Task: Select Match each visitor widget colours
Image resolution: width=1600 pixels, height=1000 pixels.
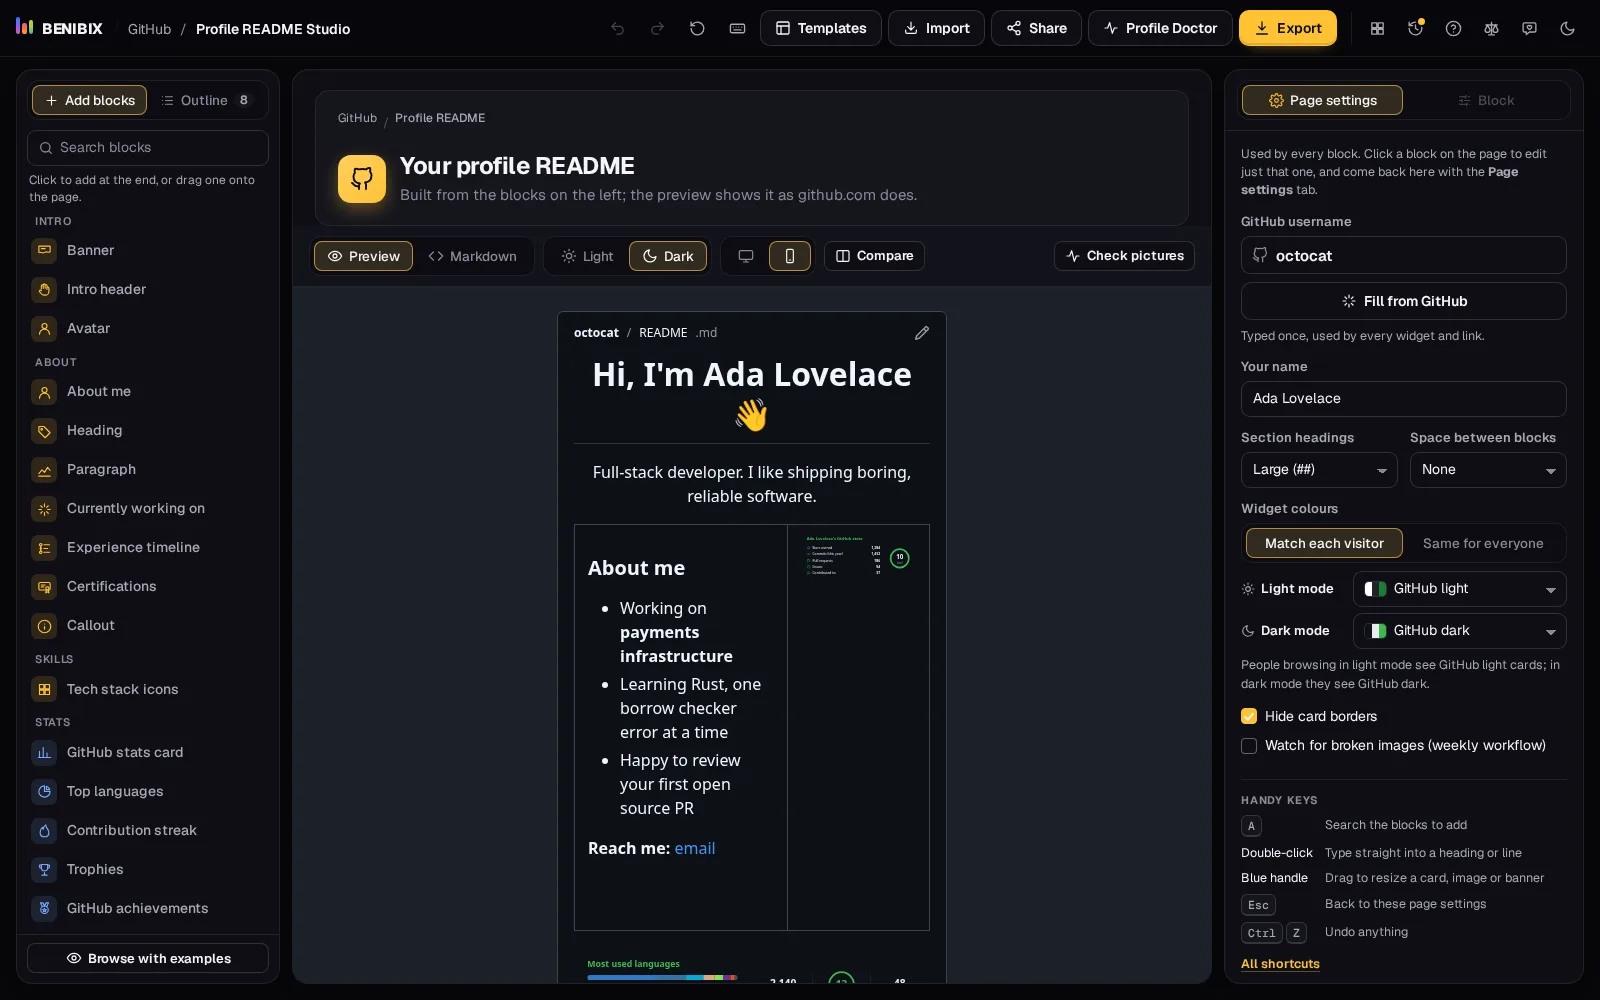Action: [x=1324, y=543]
